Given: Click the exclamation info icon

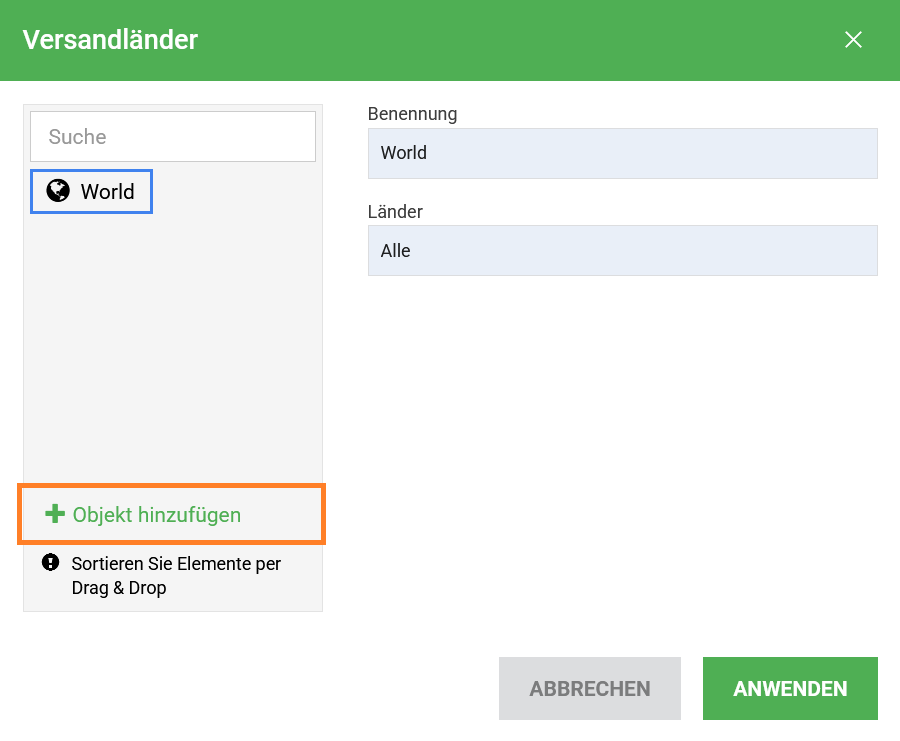Looking at the screenshot, I should [51, 563].
